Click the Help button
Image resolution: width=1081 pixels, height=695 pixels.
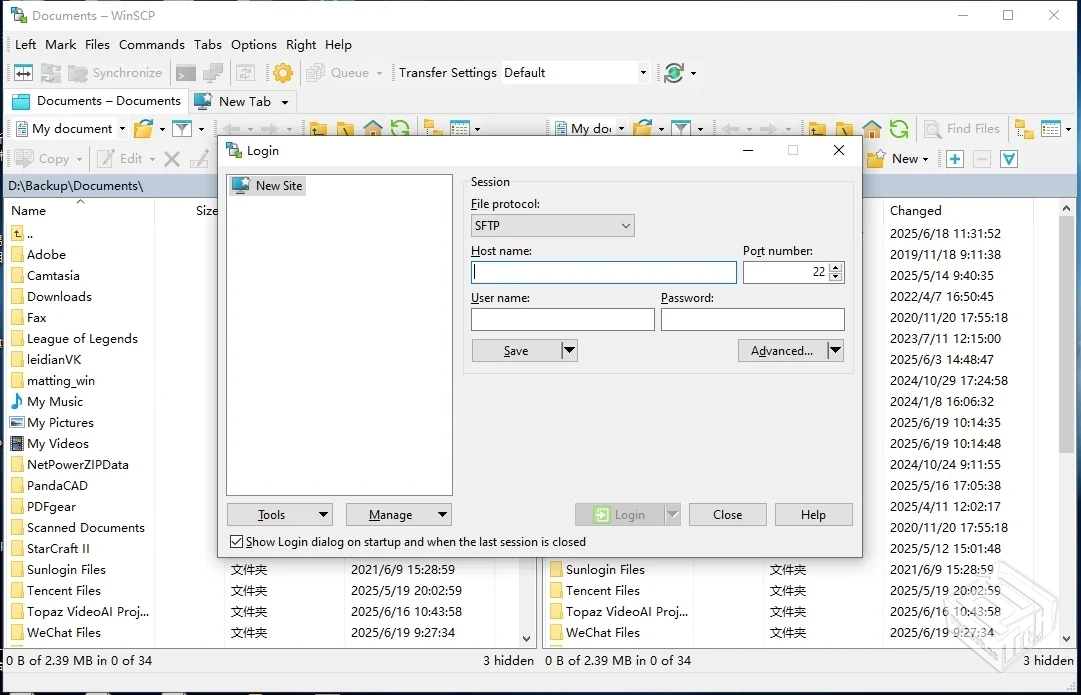[813, 514]
